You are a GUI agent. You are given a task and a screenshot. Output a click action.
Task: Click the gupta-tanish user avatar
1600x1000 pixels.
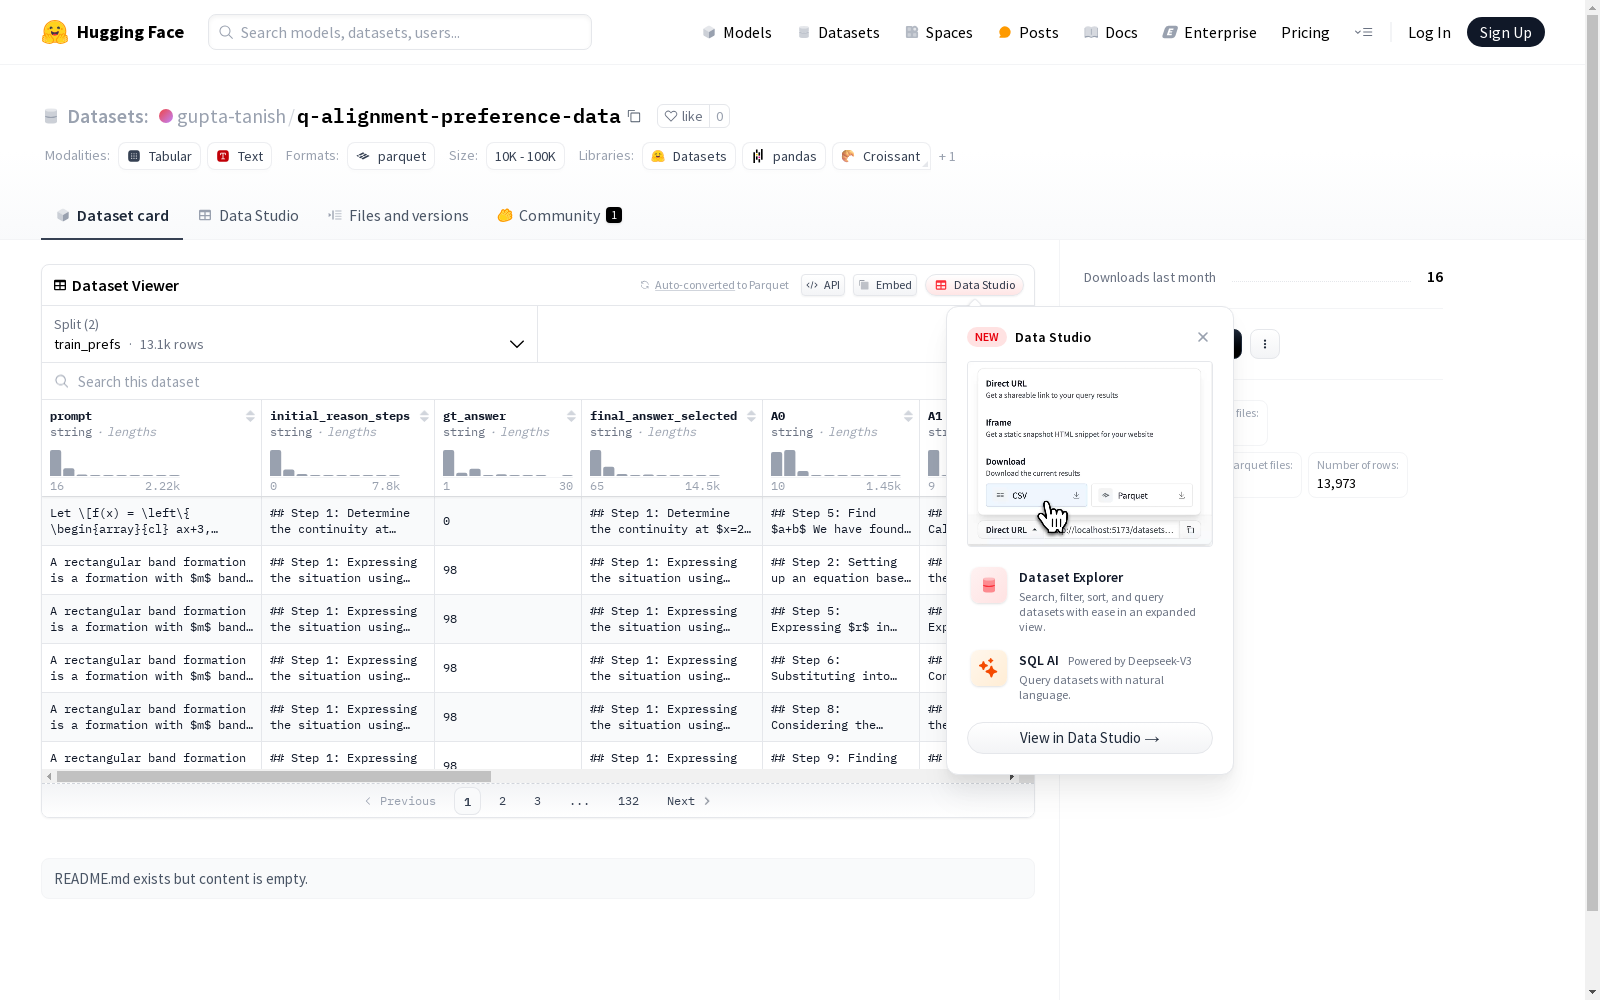click(x=166, y=116)
